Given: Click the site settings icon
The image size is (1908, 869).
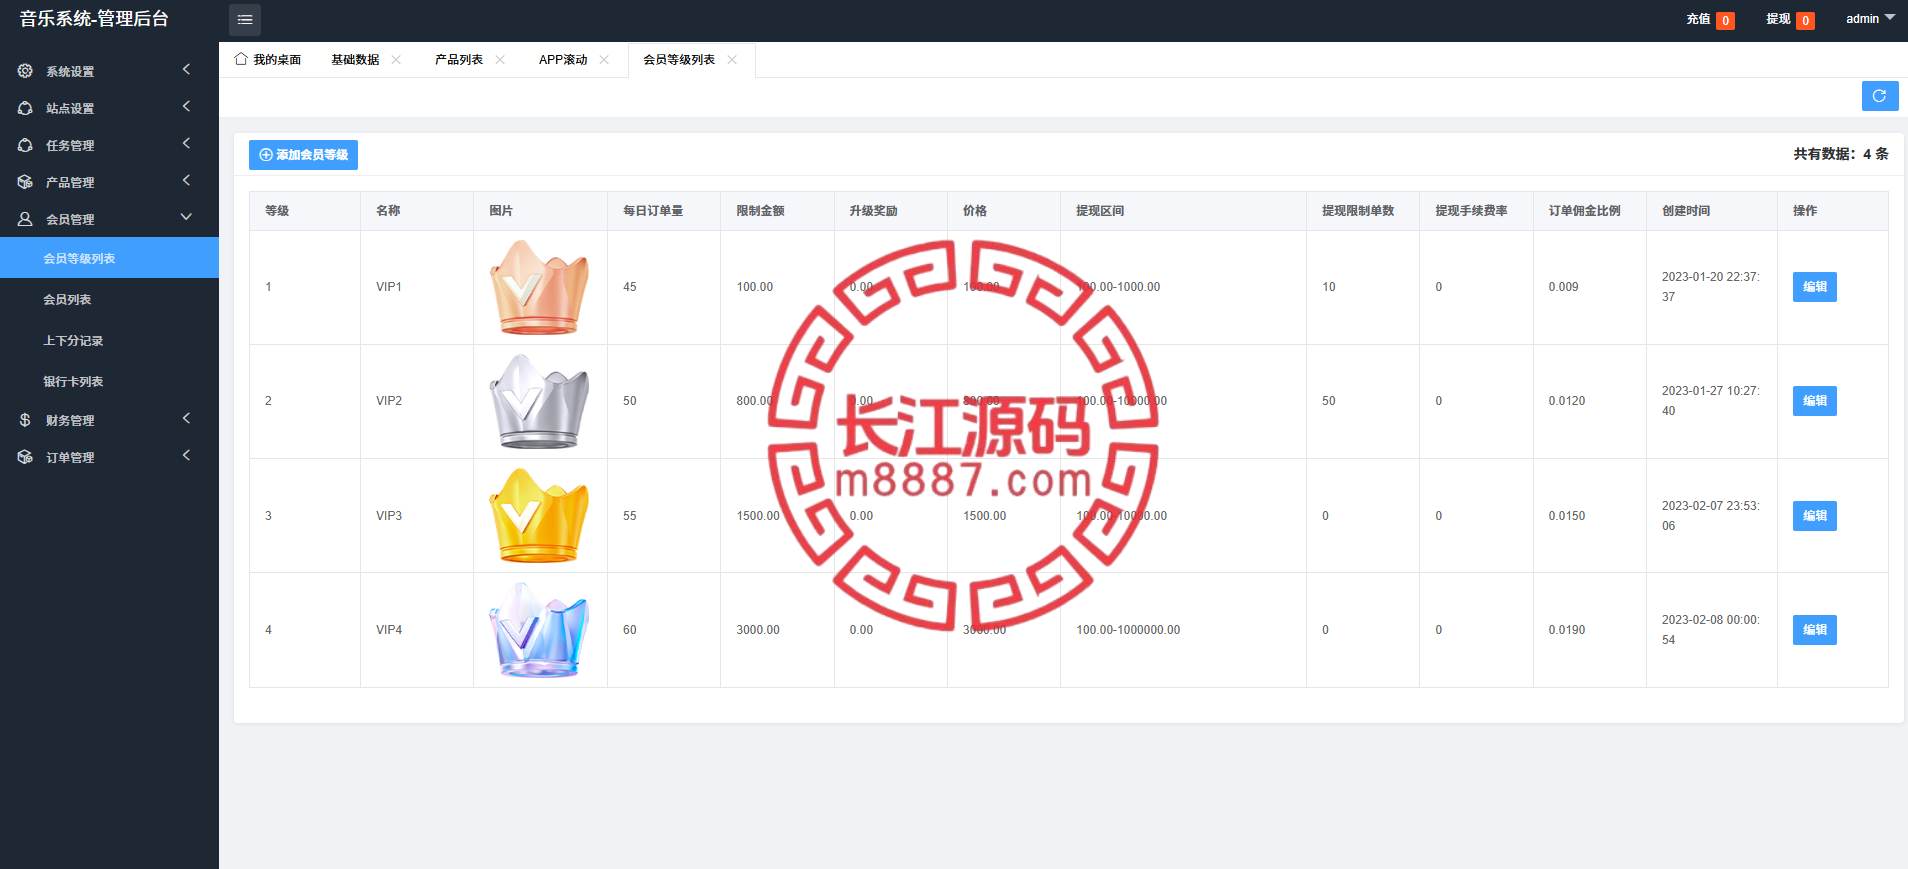Looking at the screenshot, I should [x=25, y=108].
